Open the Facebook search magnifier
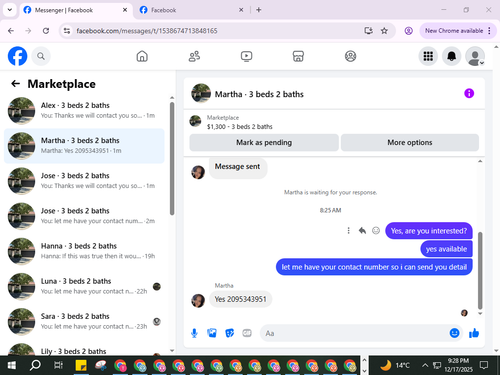 41,56
